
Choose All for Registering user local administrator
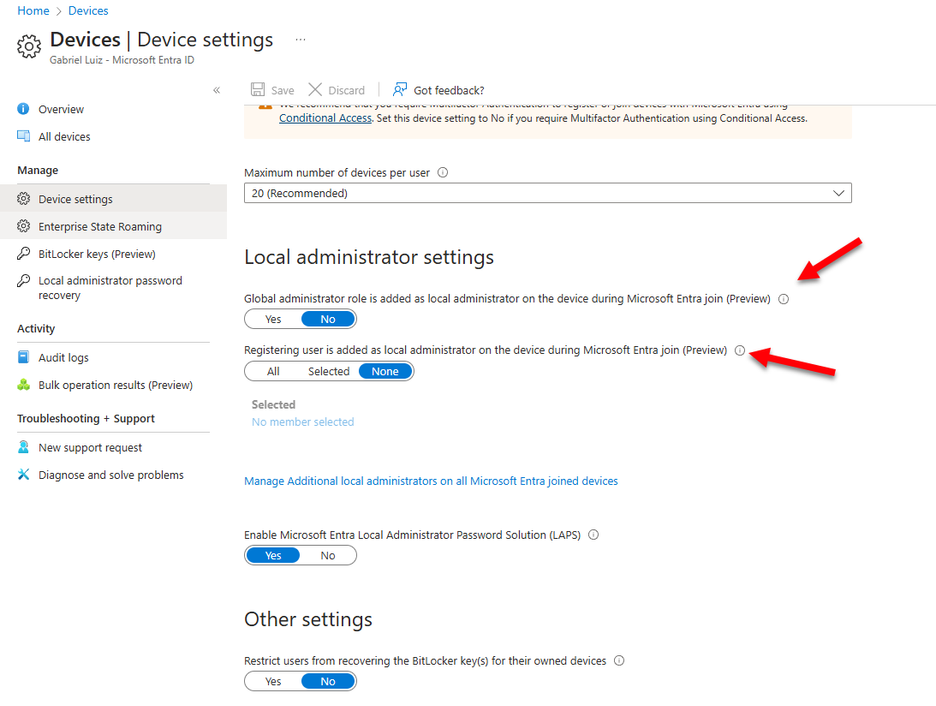point(273,371)
